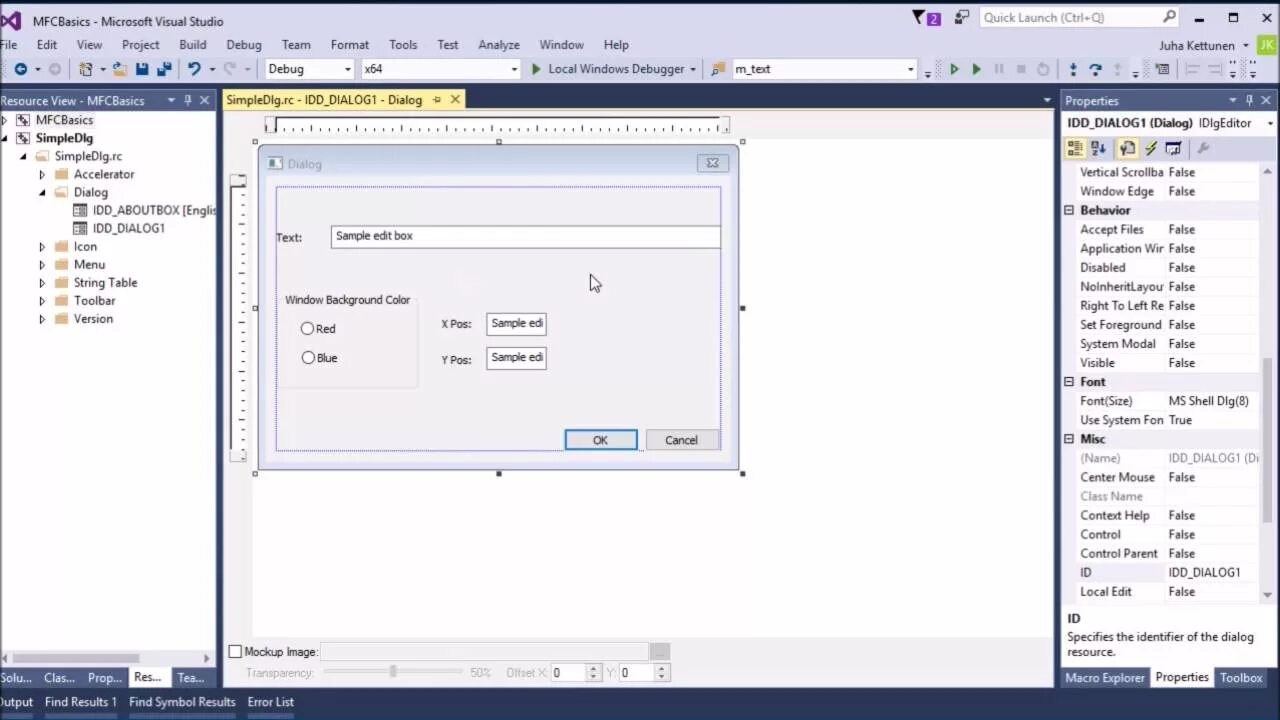Screen dimensions: 1280x720
Task: Collapse the Behavior property category
Action: click(1069, 210)
